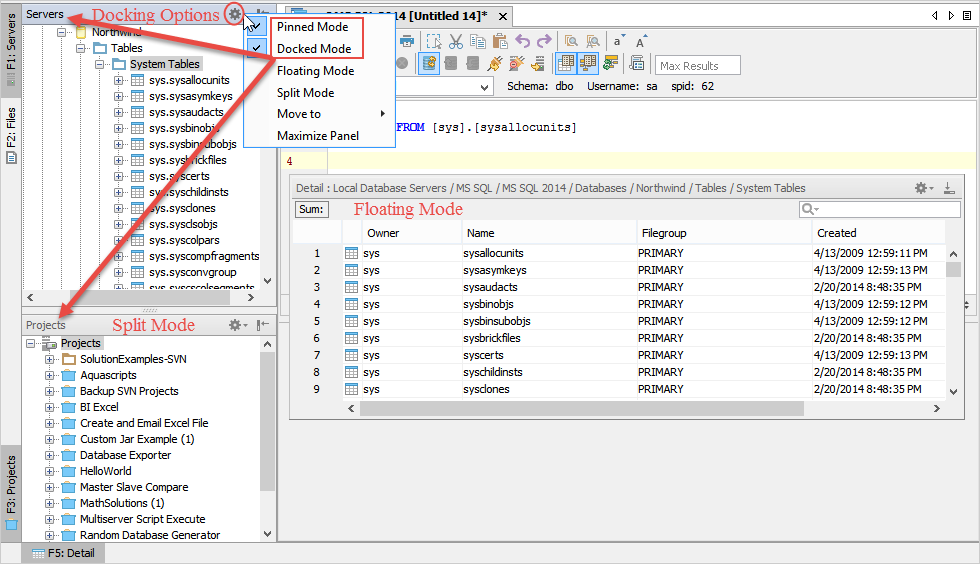Screen dimensions: 980x564
Task: Toggle grid results view button
Action: coord(565,63)
